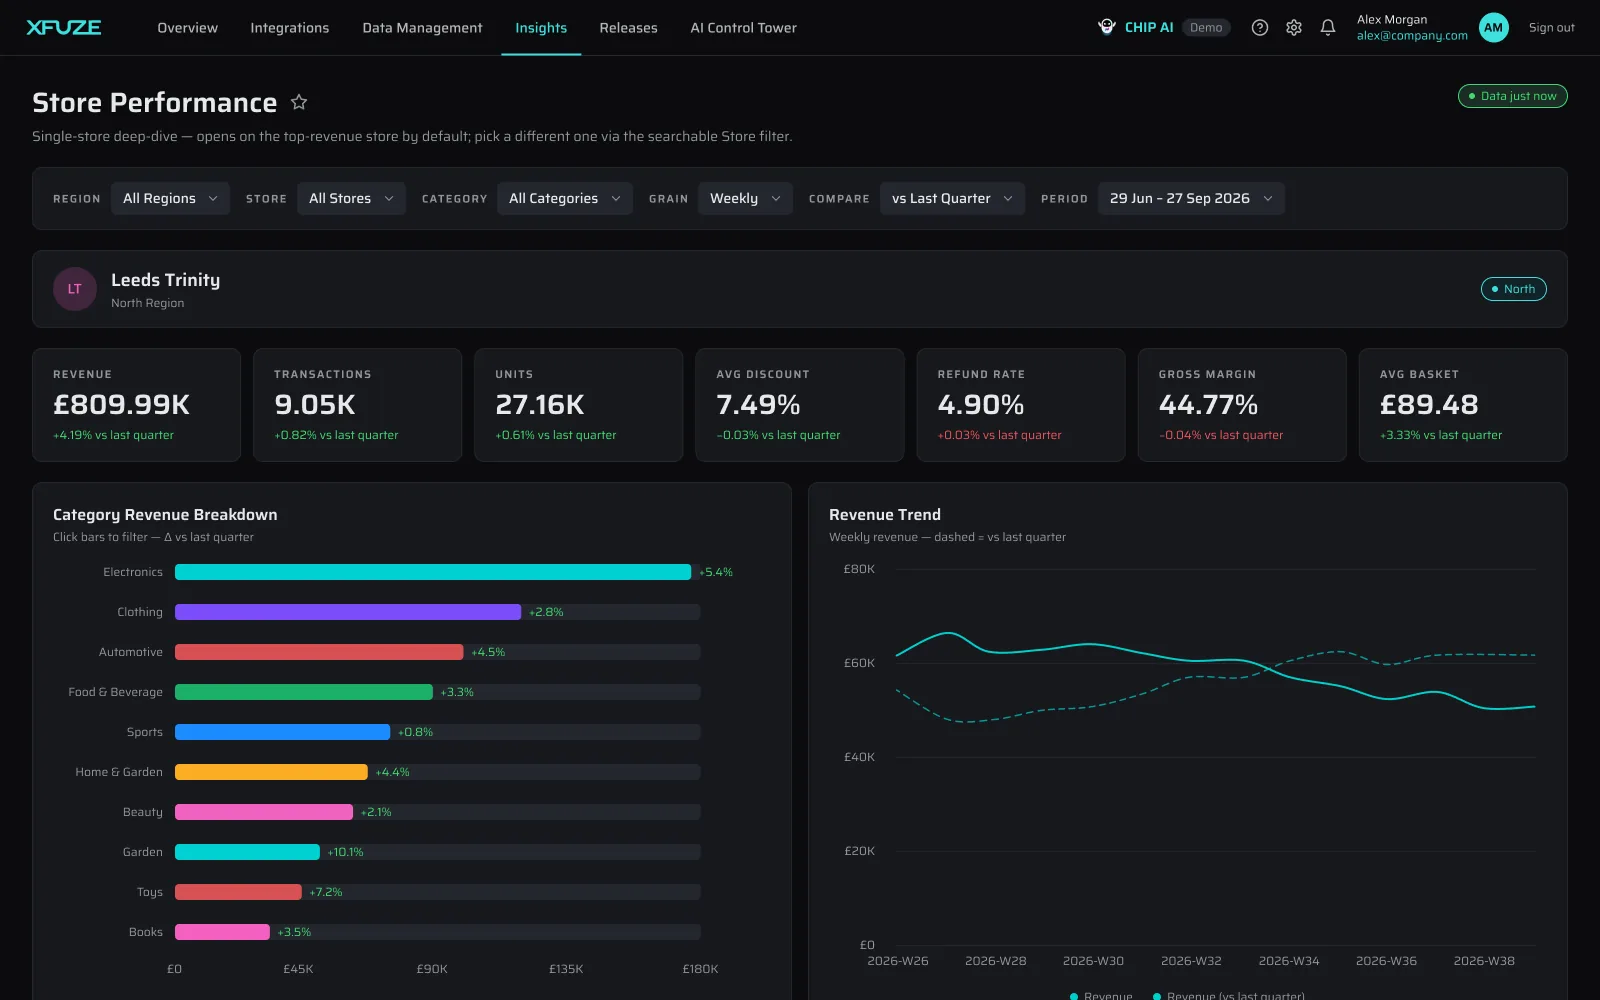Filter by the Books bar
Viewport: 1600px width, 1000px height.
[x=222, y=932]
